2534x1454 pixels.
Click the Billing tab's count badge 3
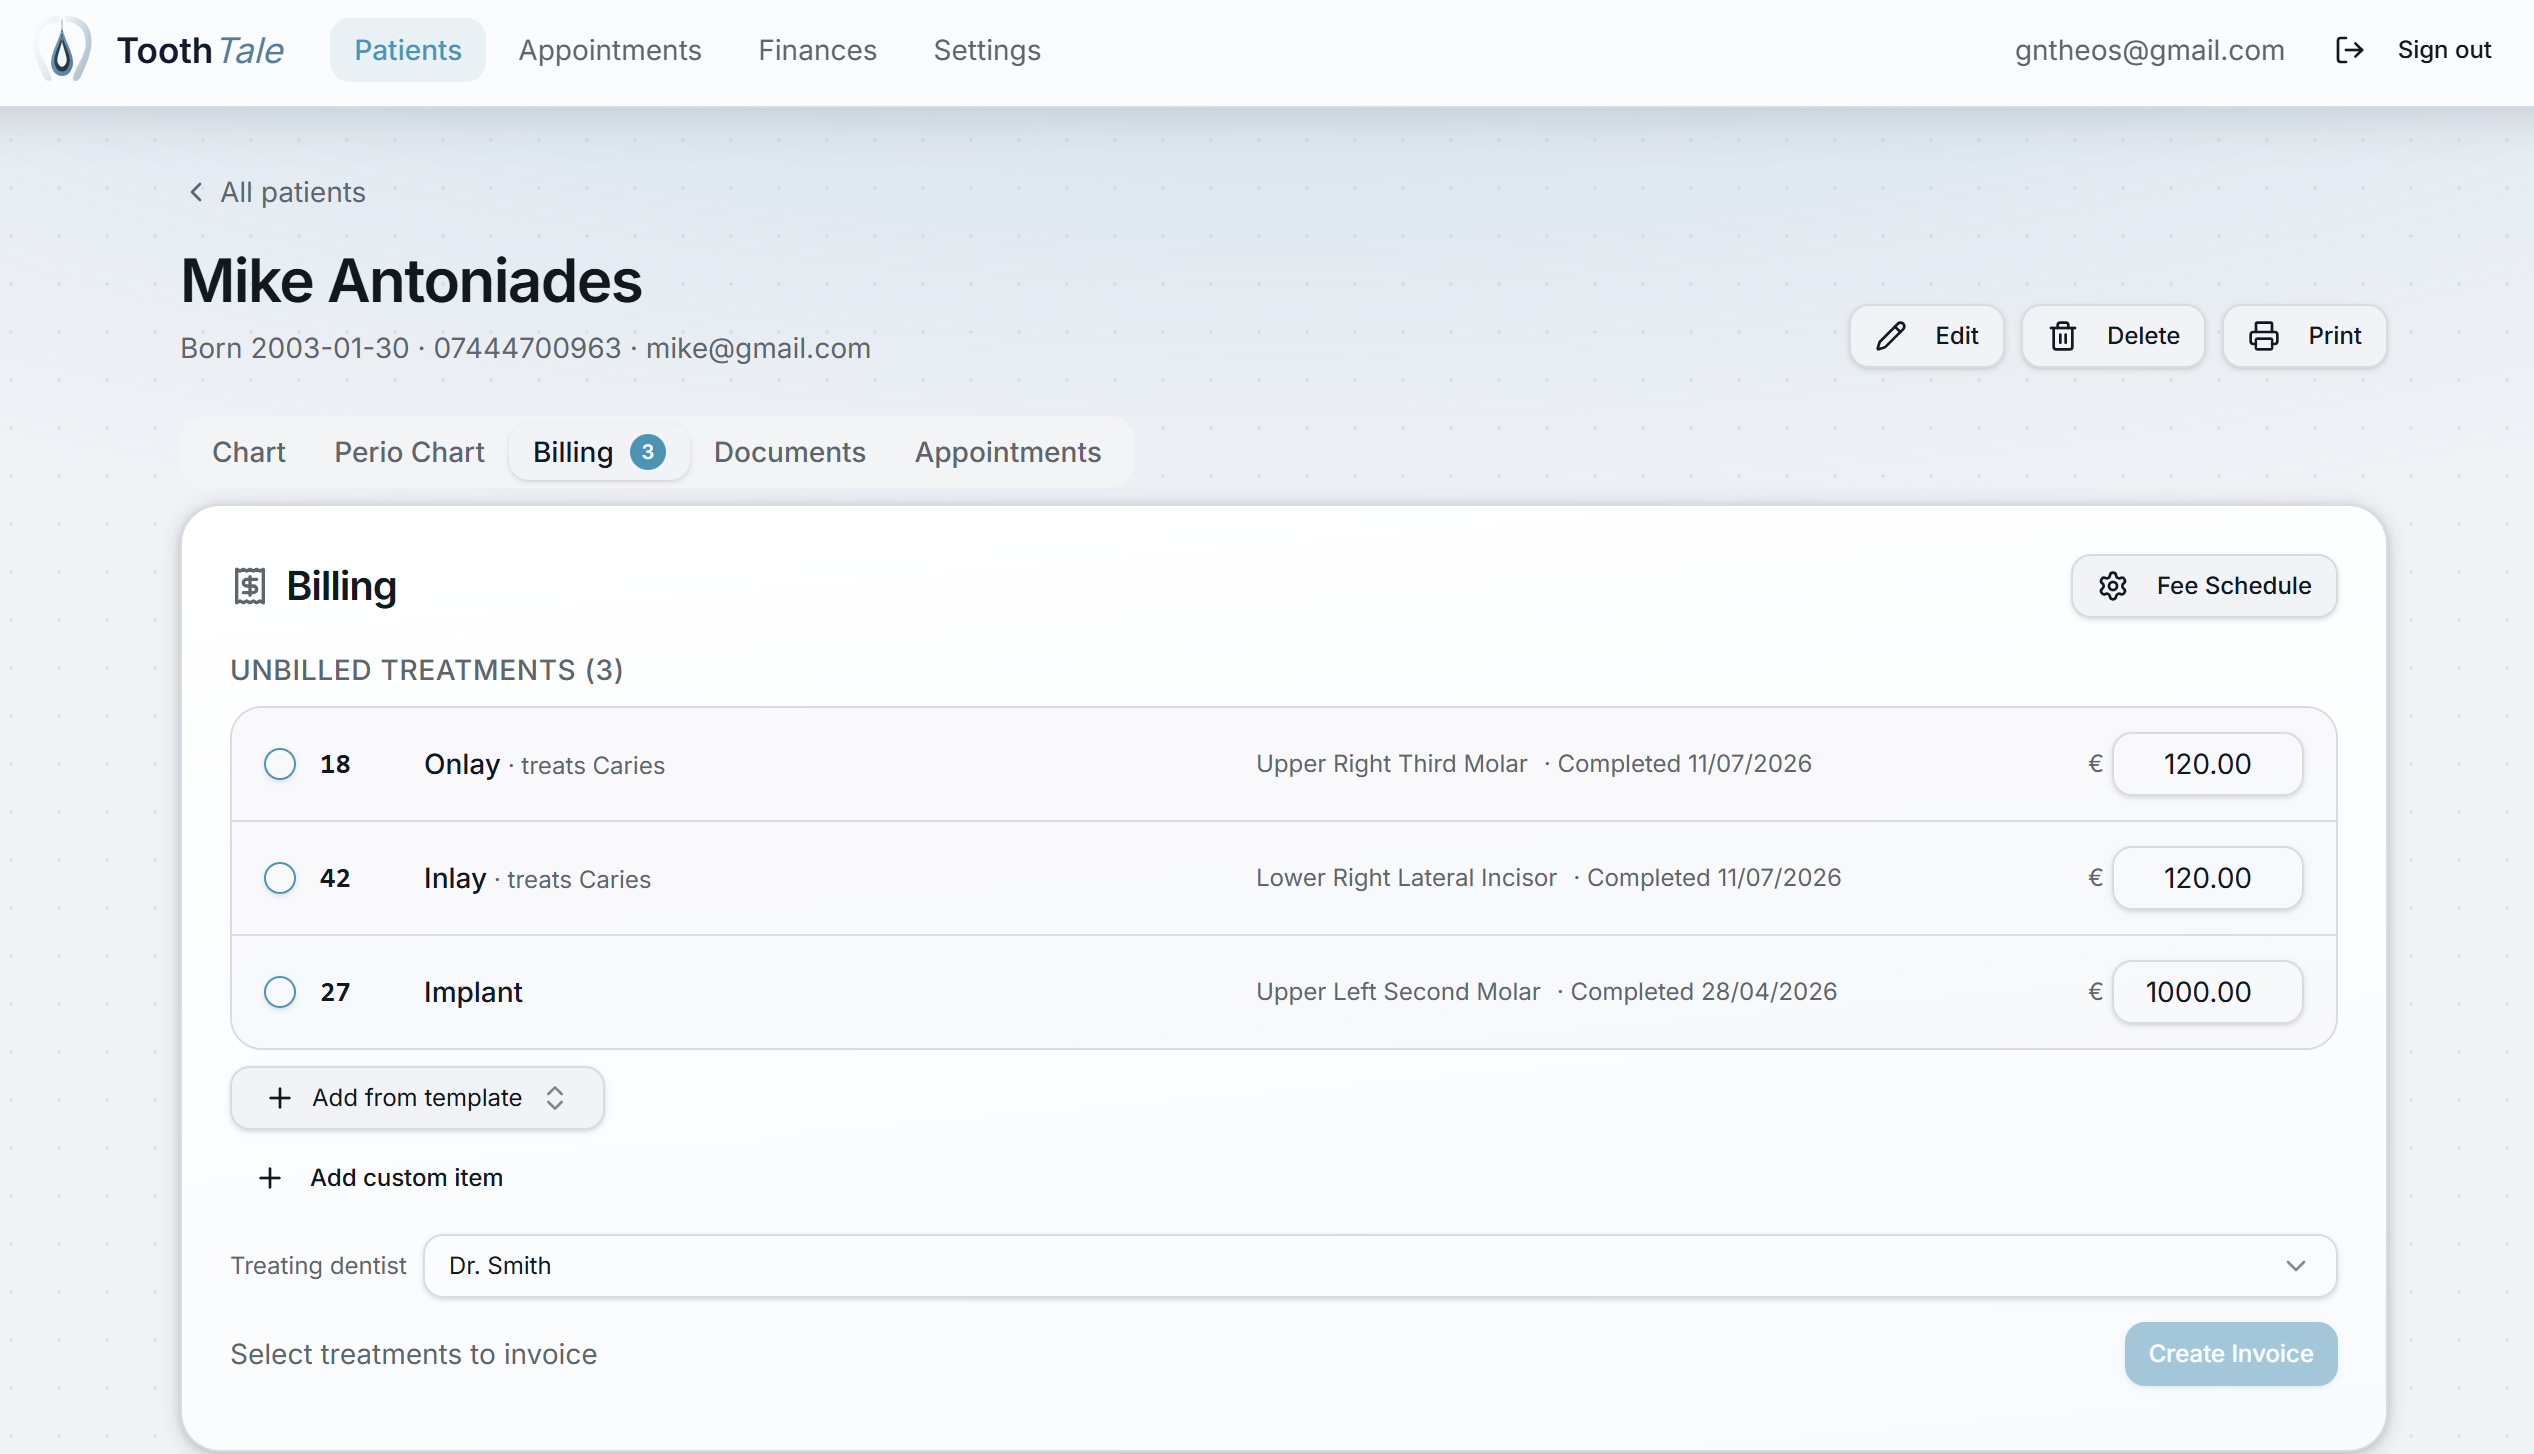[x=648, y=452]
